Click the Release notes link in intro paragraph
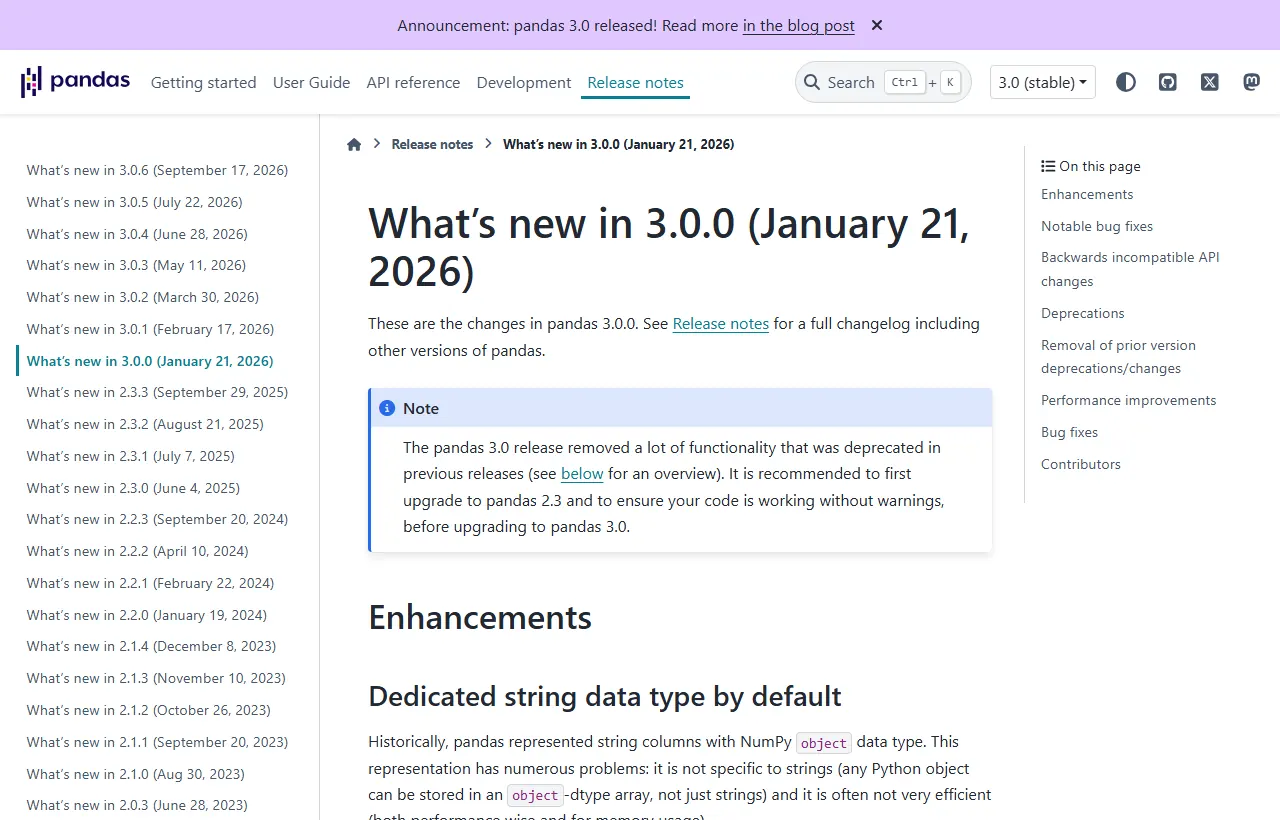 [721, 324]
